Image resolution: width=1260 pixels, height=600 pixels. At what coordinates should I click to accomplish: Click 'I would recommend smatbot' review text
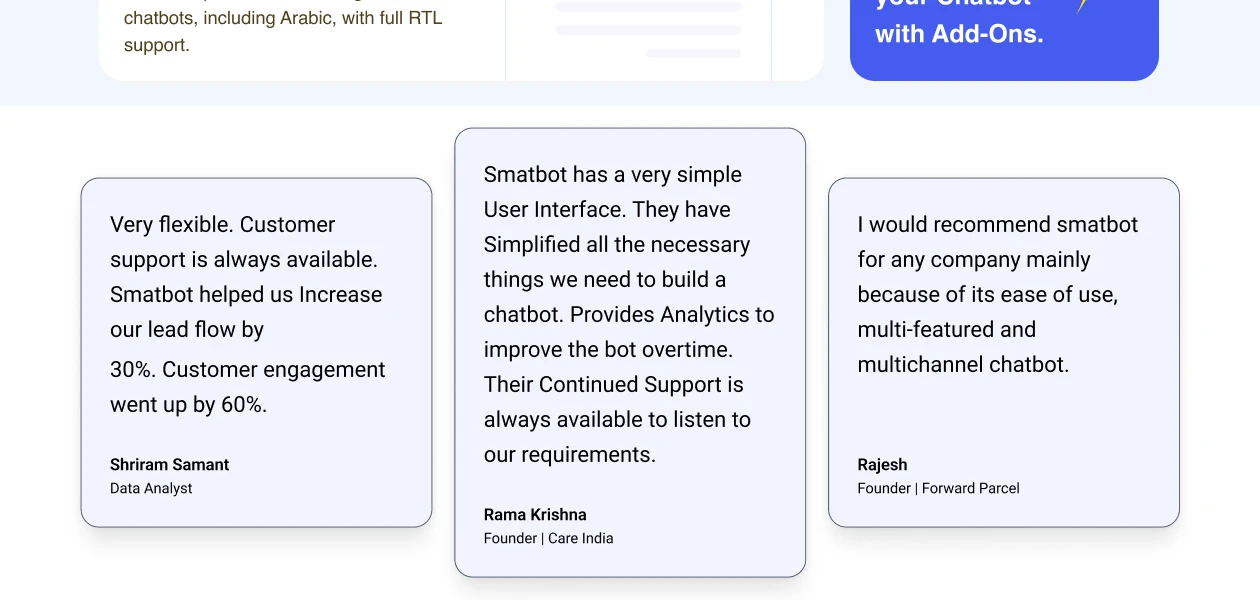click(x=997, y=225)
